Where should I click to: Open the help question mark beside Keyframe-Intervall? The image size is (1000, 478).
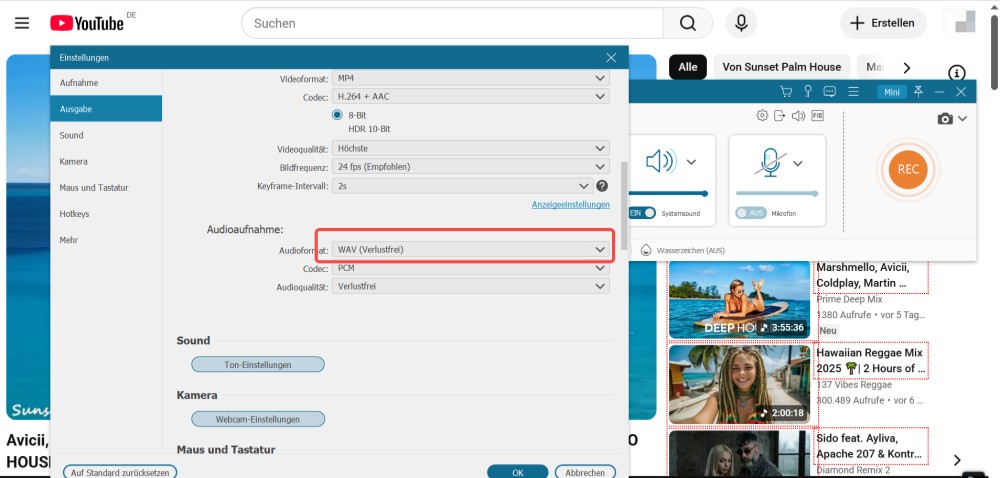[x=601, y=186]
